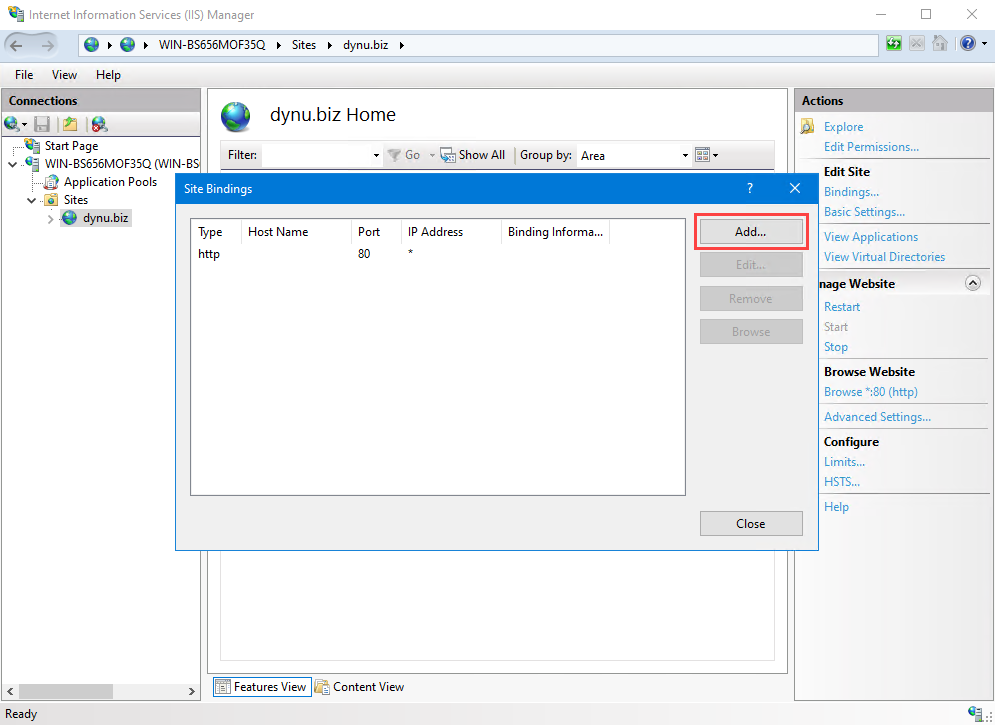This screenshot has width=995, height=725.
Task: Click the Add... button in Site Bindings
Action: point(751,232)
